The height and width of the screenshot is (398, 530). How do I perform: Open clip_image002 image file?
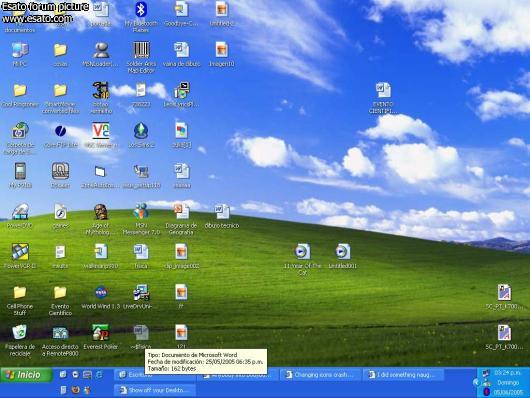182,252
